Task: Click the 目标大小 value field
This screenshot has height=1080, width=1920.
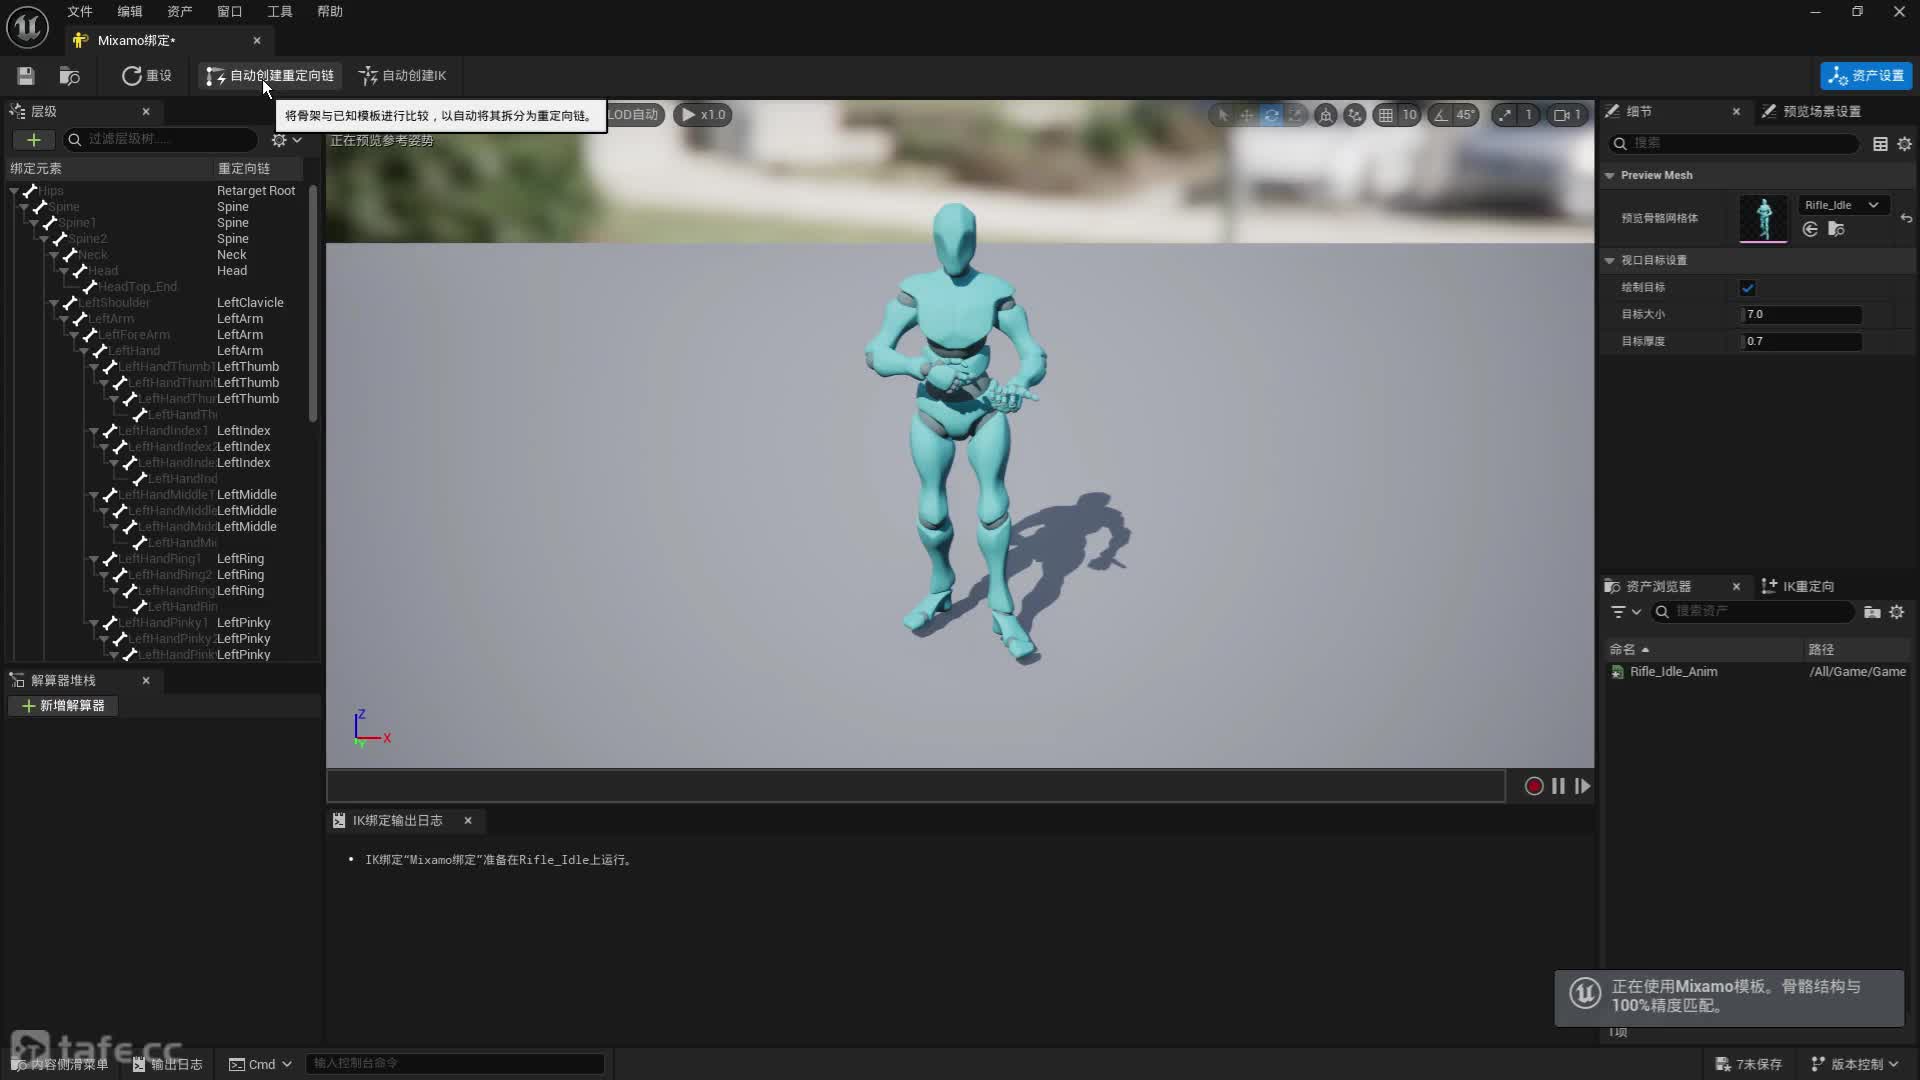Action: (1801, 315)
